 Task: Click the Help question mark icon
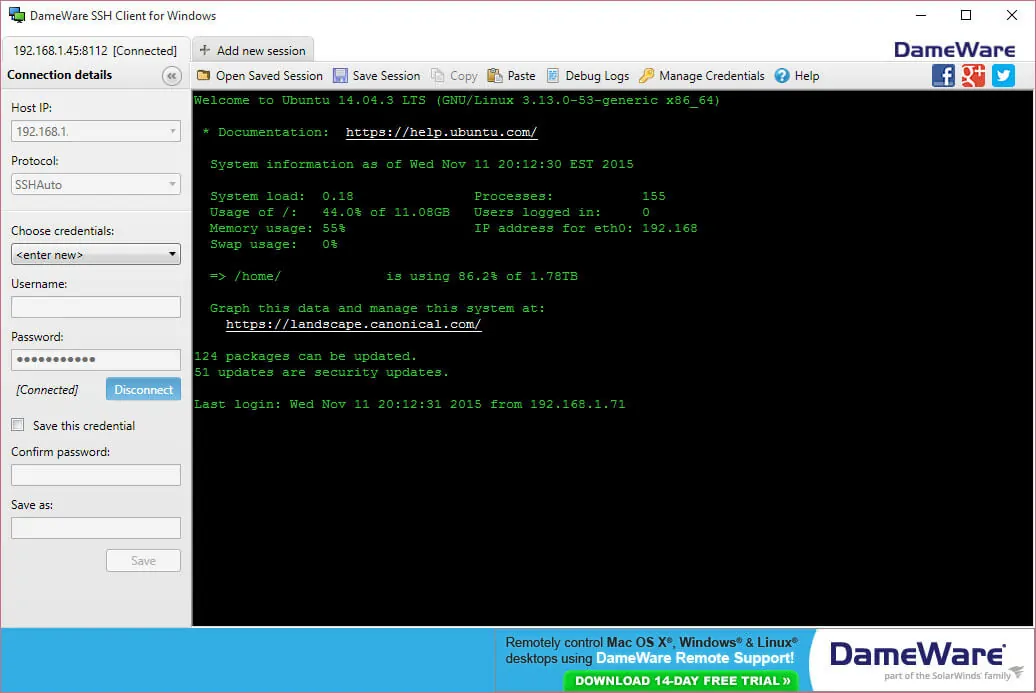[x=782, y=75]
